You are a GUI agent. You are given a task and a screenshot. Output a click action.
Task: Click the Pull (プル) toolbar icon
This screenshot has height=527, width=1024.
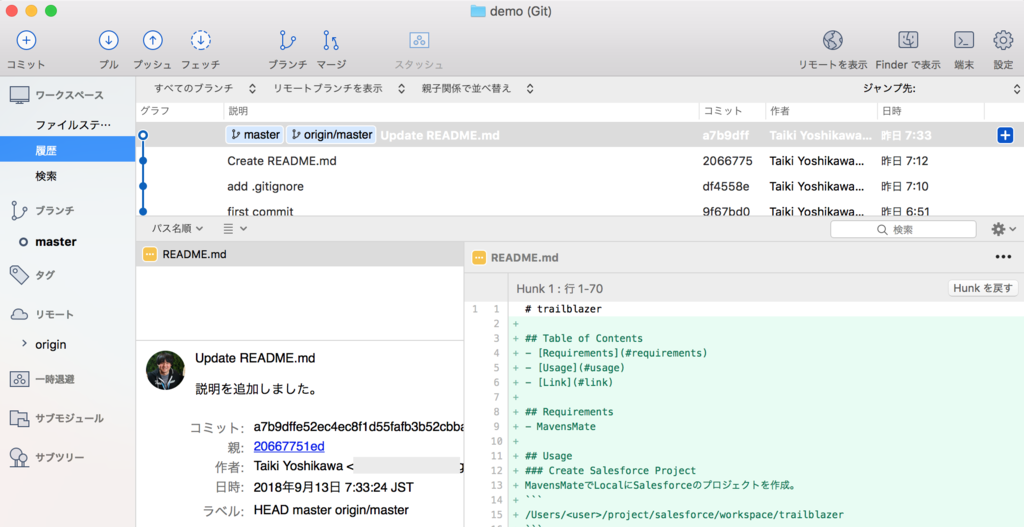coord(108,40)
